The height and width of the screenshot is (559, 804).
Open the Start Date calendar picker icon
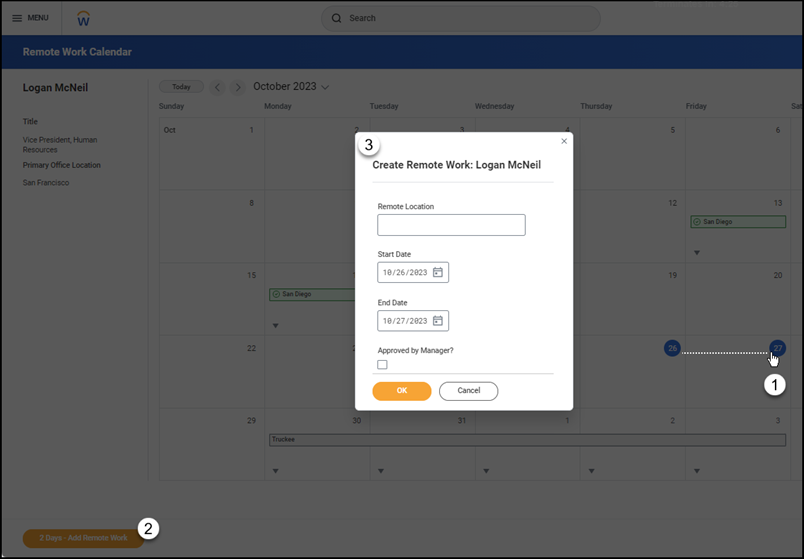pos(437,272)
